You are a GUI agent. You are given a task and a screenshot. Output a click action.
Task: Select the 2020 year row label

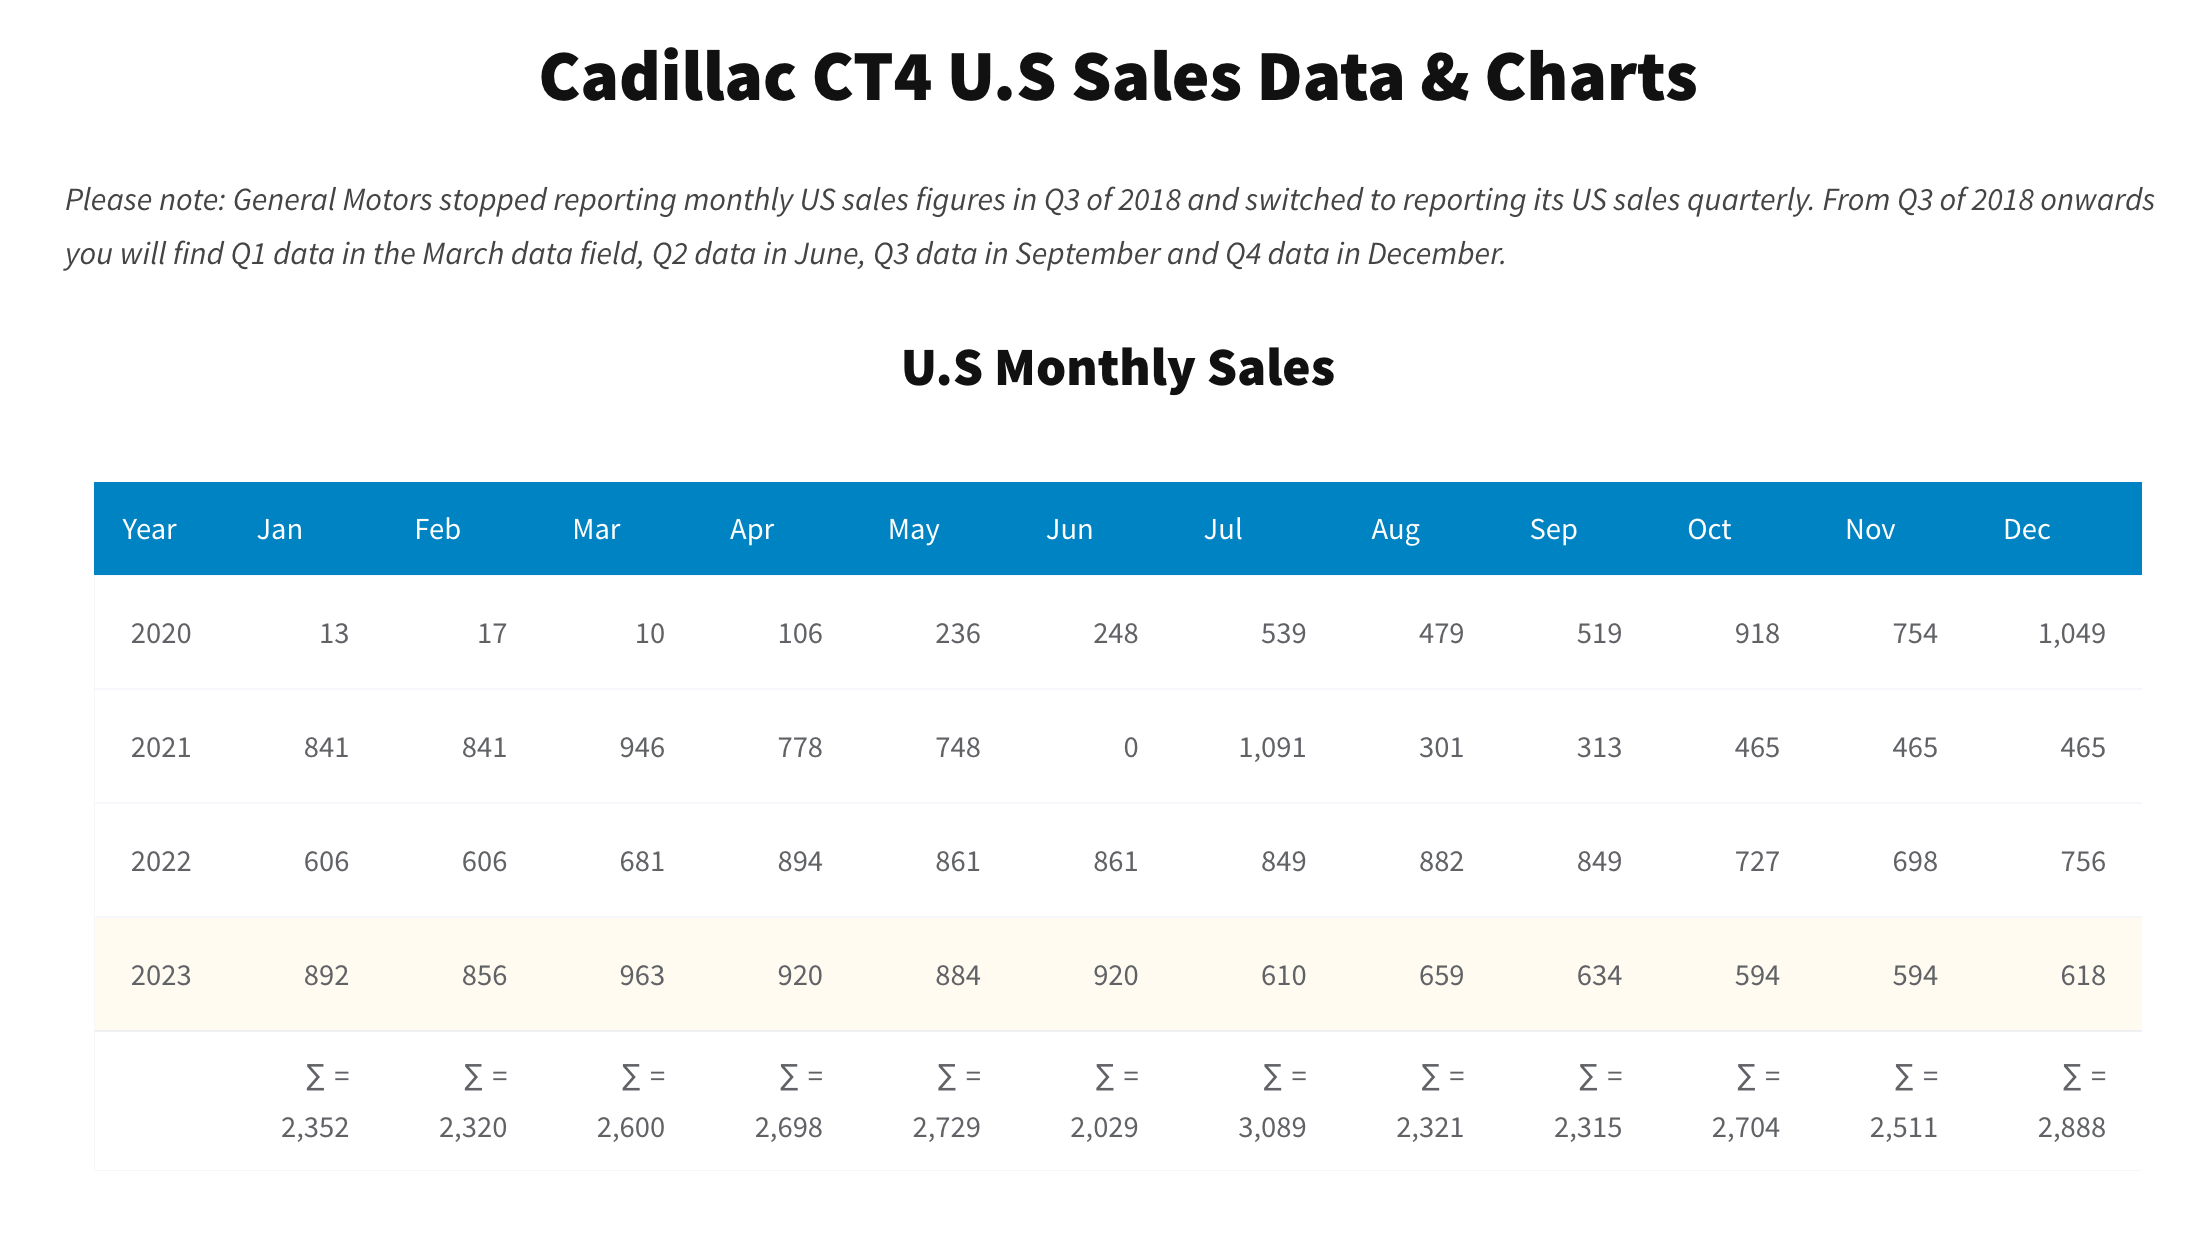(x=161, y=633)
